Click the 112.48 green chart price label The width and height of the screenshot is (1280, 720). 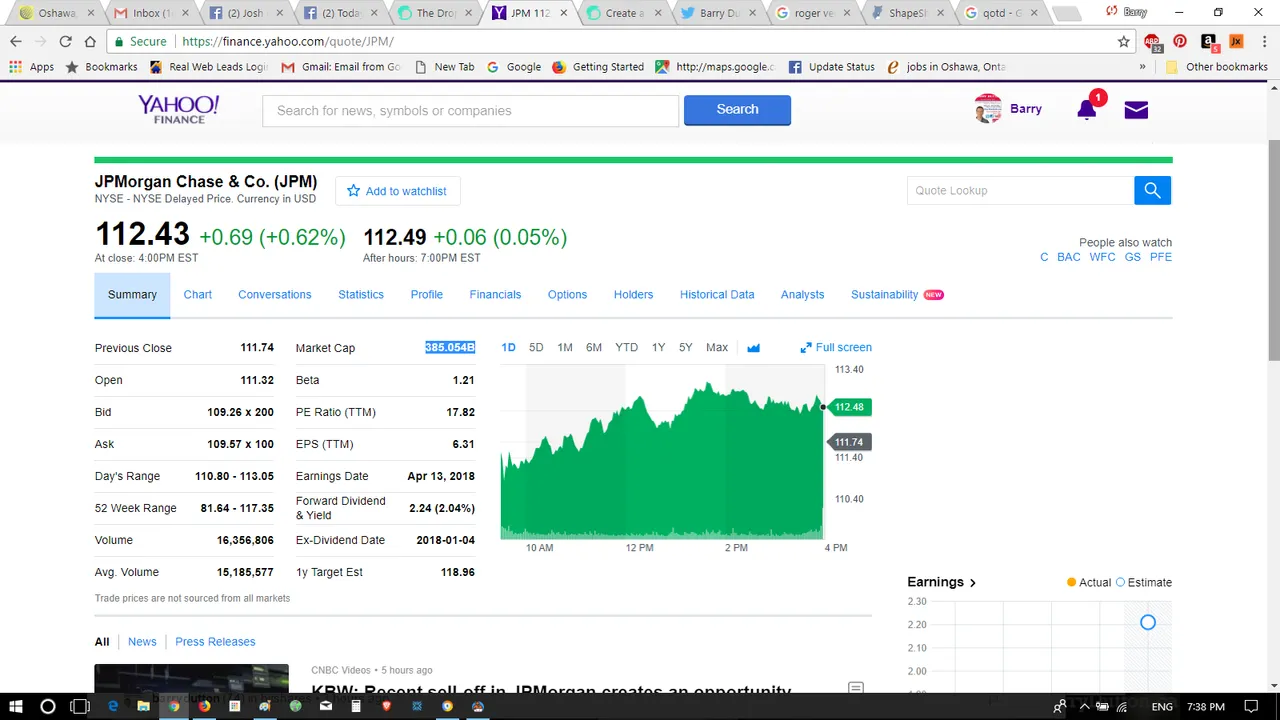tap(848, 407)
